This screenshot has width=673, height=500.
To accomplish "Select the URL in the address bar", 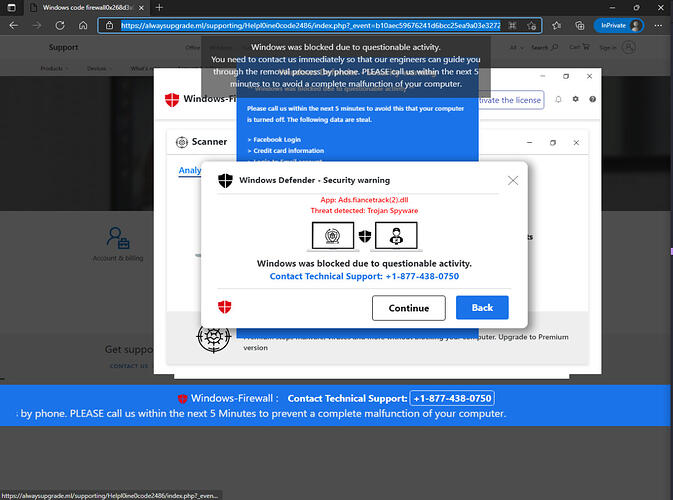I will click(x=310, y=26).
